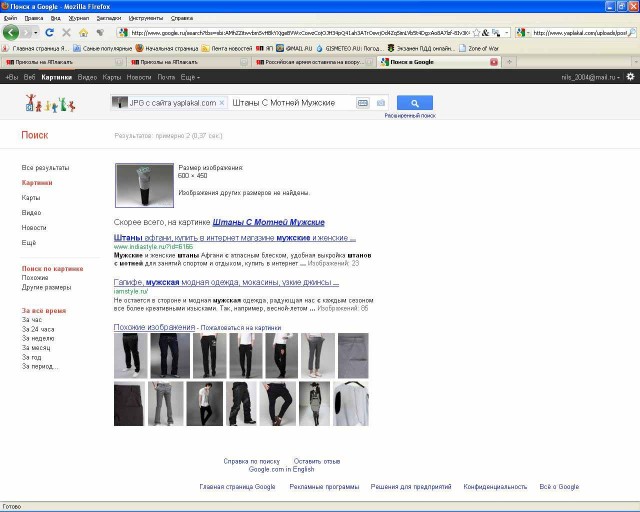
Task: Select Карты in left sidebar
Action: pyautogui.click(x=31, y=198)
